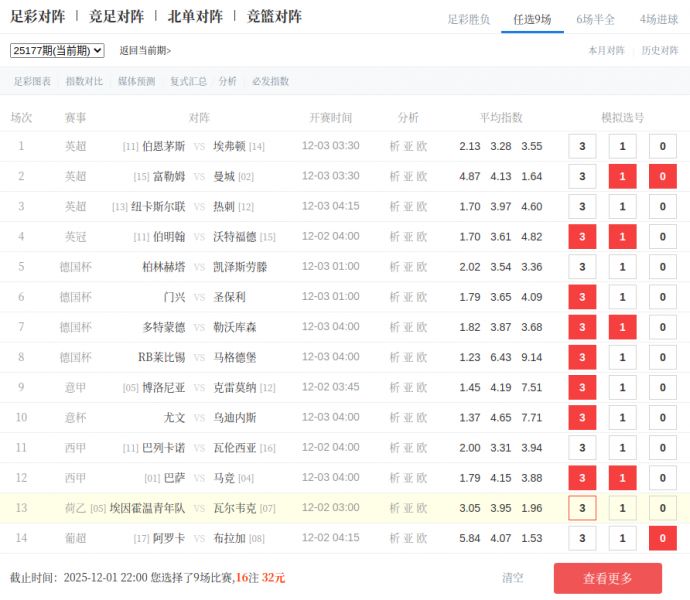690x600 pixels.
Task: Click the 清空 clear button
Action: [512, 577]
